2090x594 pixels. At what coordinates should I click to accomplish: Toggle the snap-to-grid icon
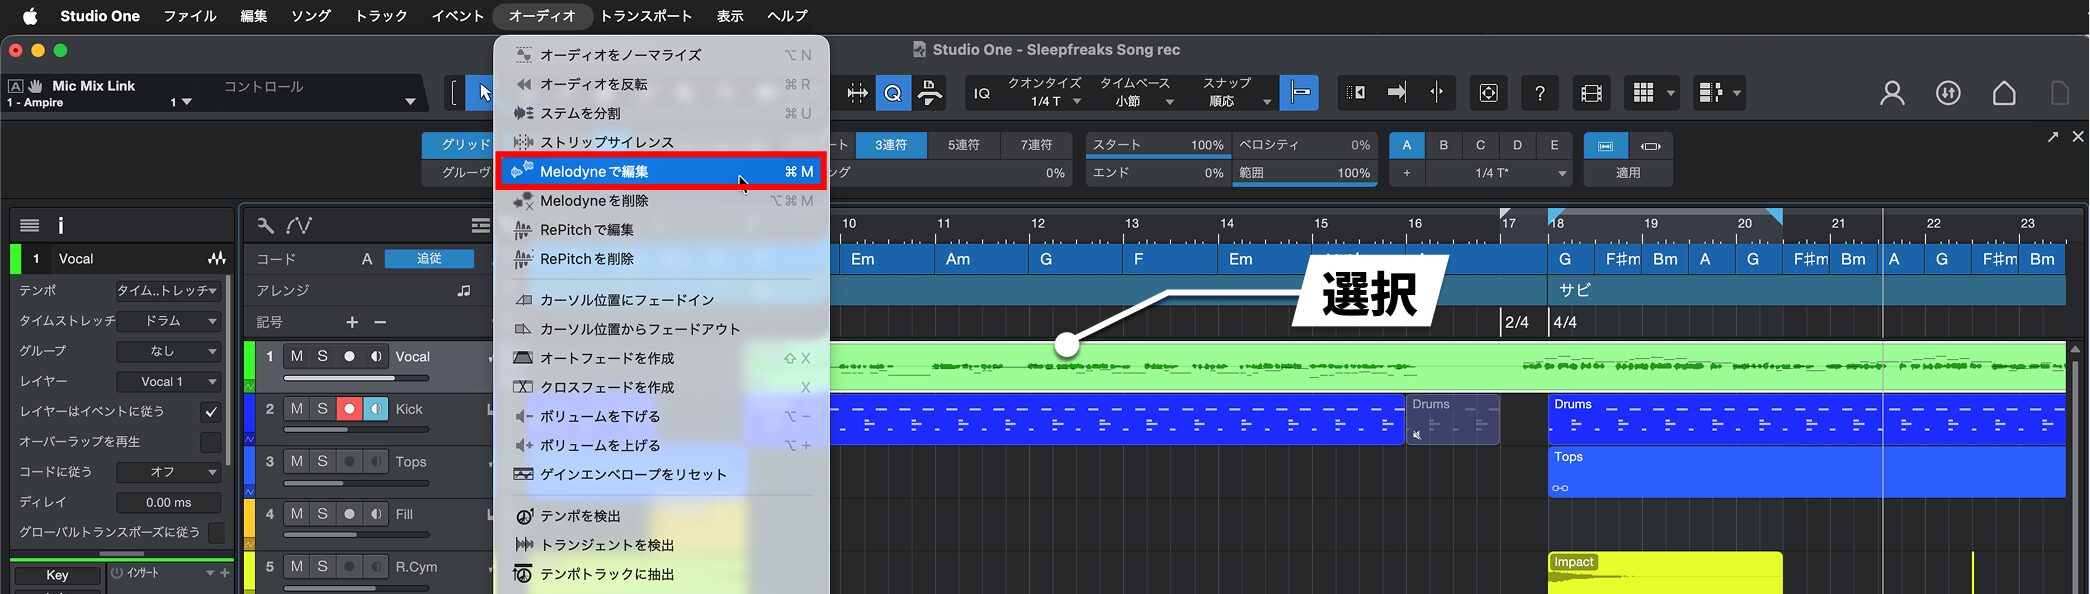1299,93
